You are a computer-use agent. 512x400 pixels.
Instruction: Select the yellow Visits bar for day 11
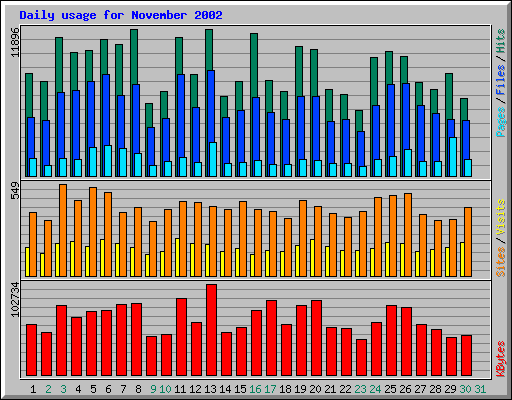click(177, 257)
